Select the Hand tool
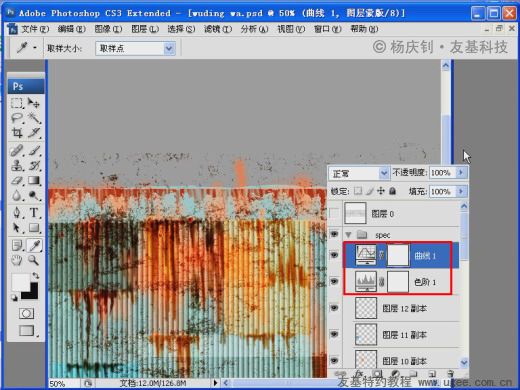Image resolution: width=520 pixels, height=390 pixels. (x=17, y=260)
